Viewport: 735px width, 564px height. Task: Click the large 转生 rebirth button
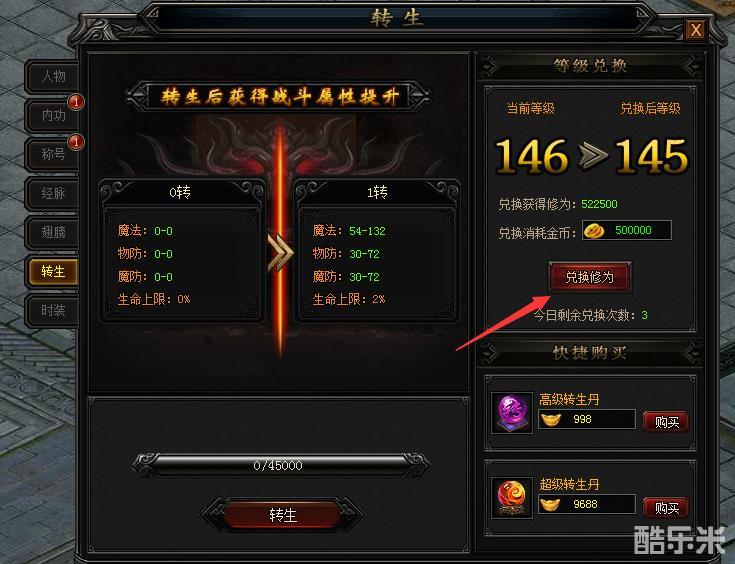point(283,515)
